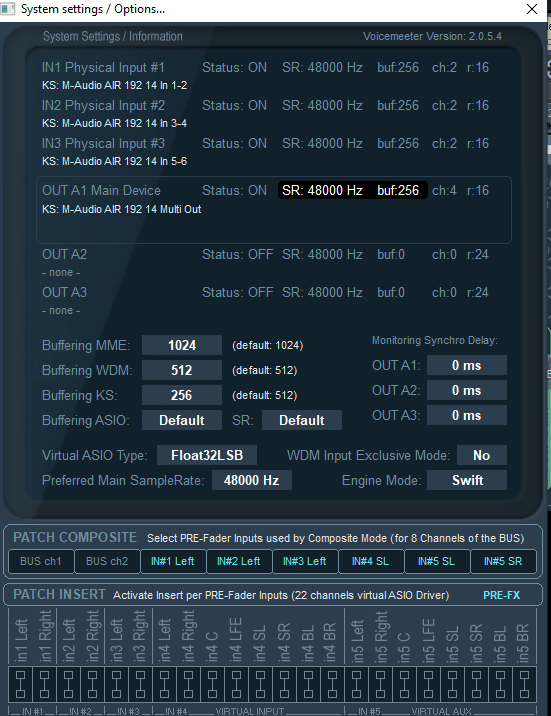
Task: Enable insert on in5 Right channel
Action: (x=380, y=684)
